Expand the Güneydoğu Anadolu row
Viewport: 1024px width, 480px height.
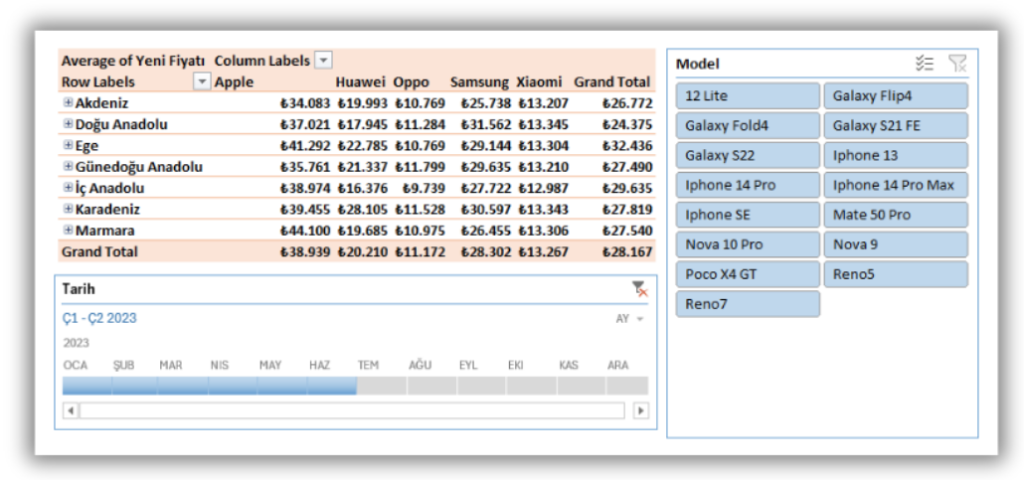tap(68, 166)
